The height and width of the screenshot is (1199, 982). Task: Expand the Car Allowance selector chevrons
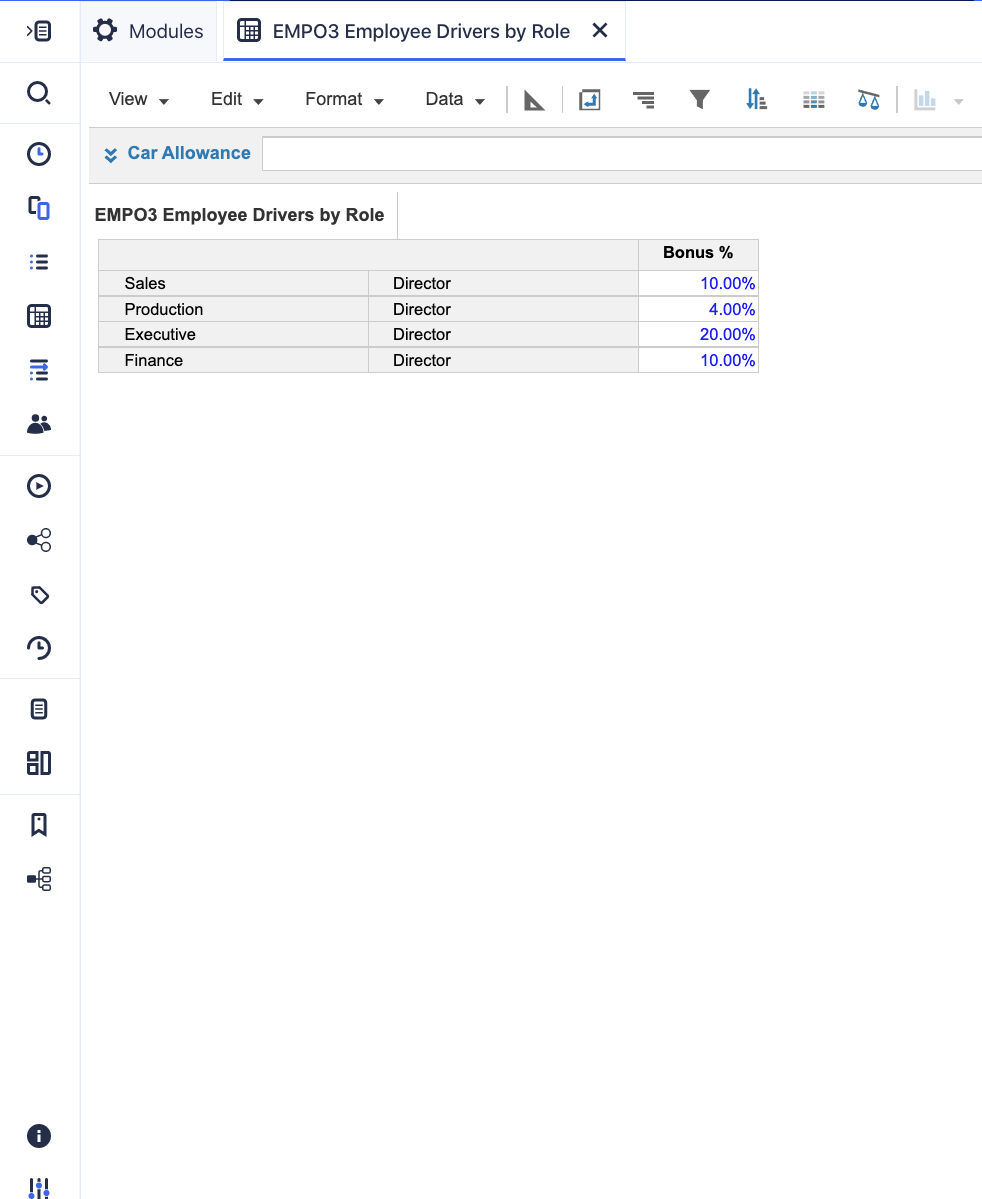[110, 154]
